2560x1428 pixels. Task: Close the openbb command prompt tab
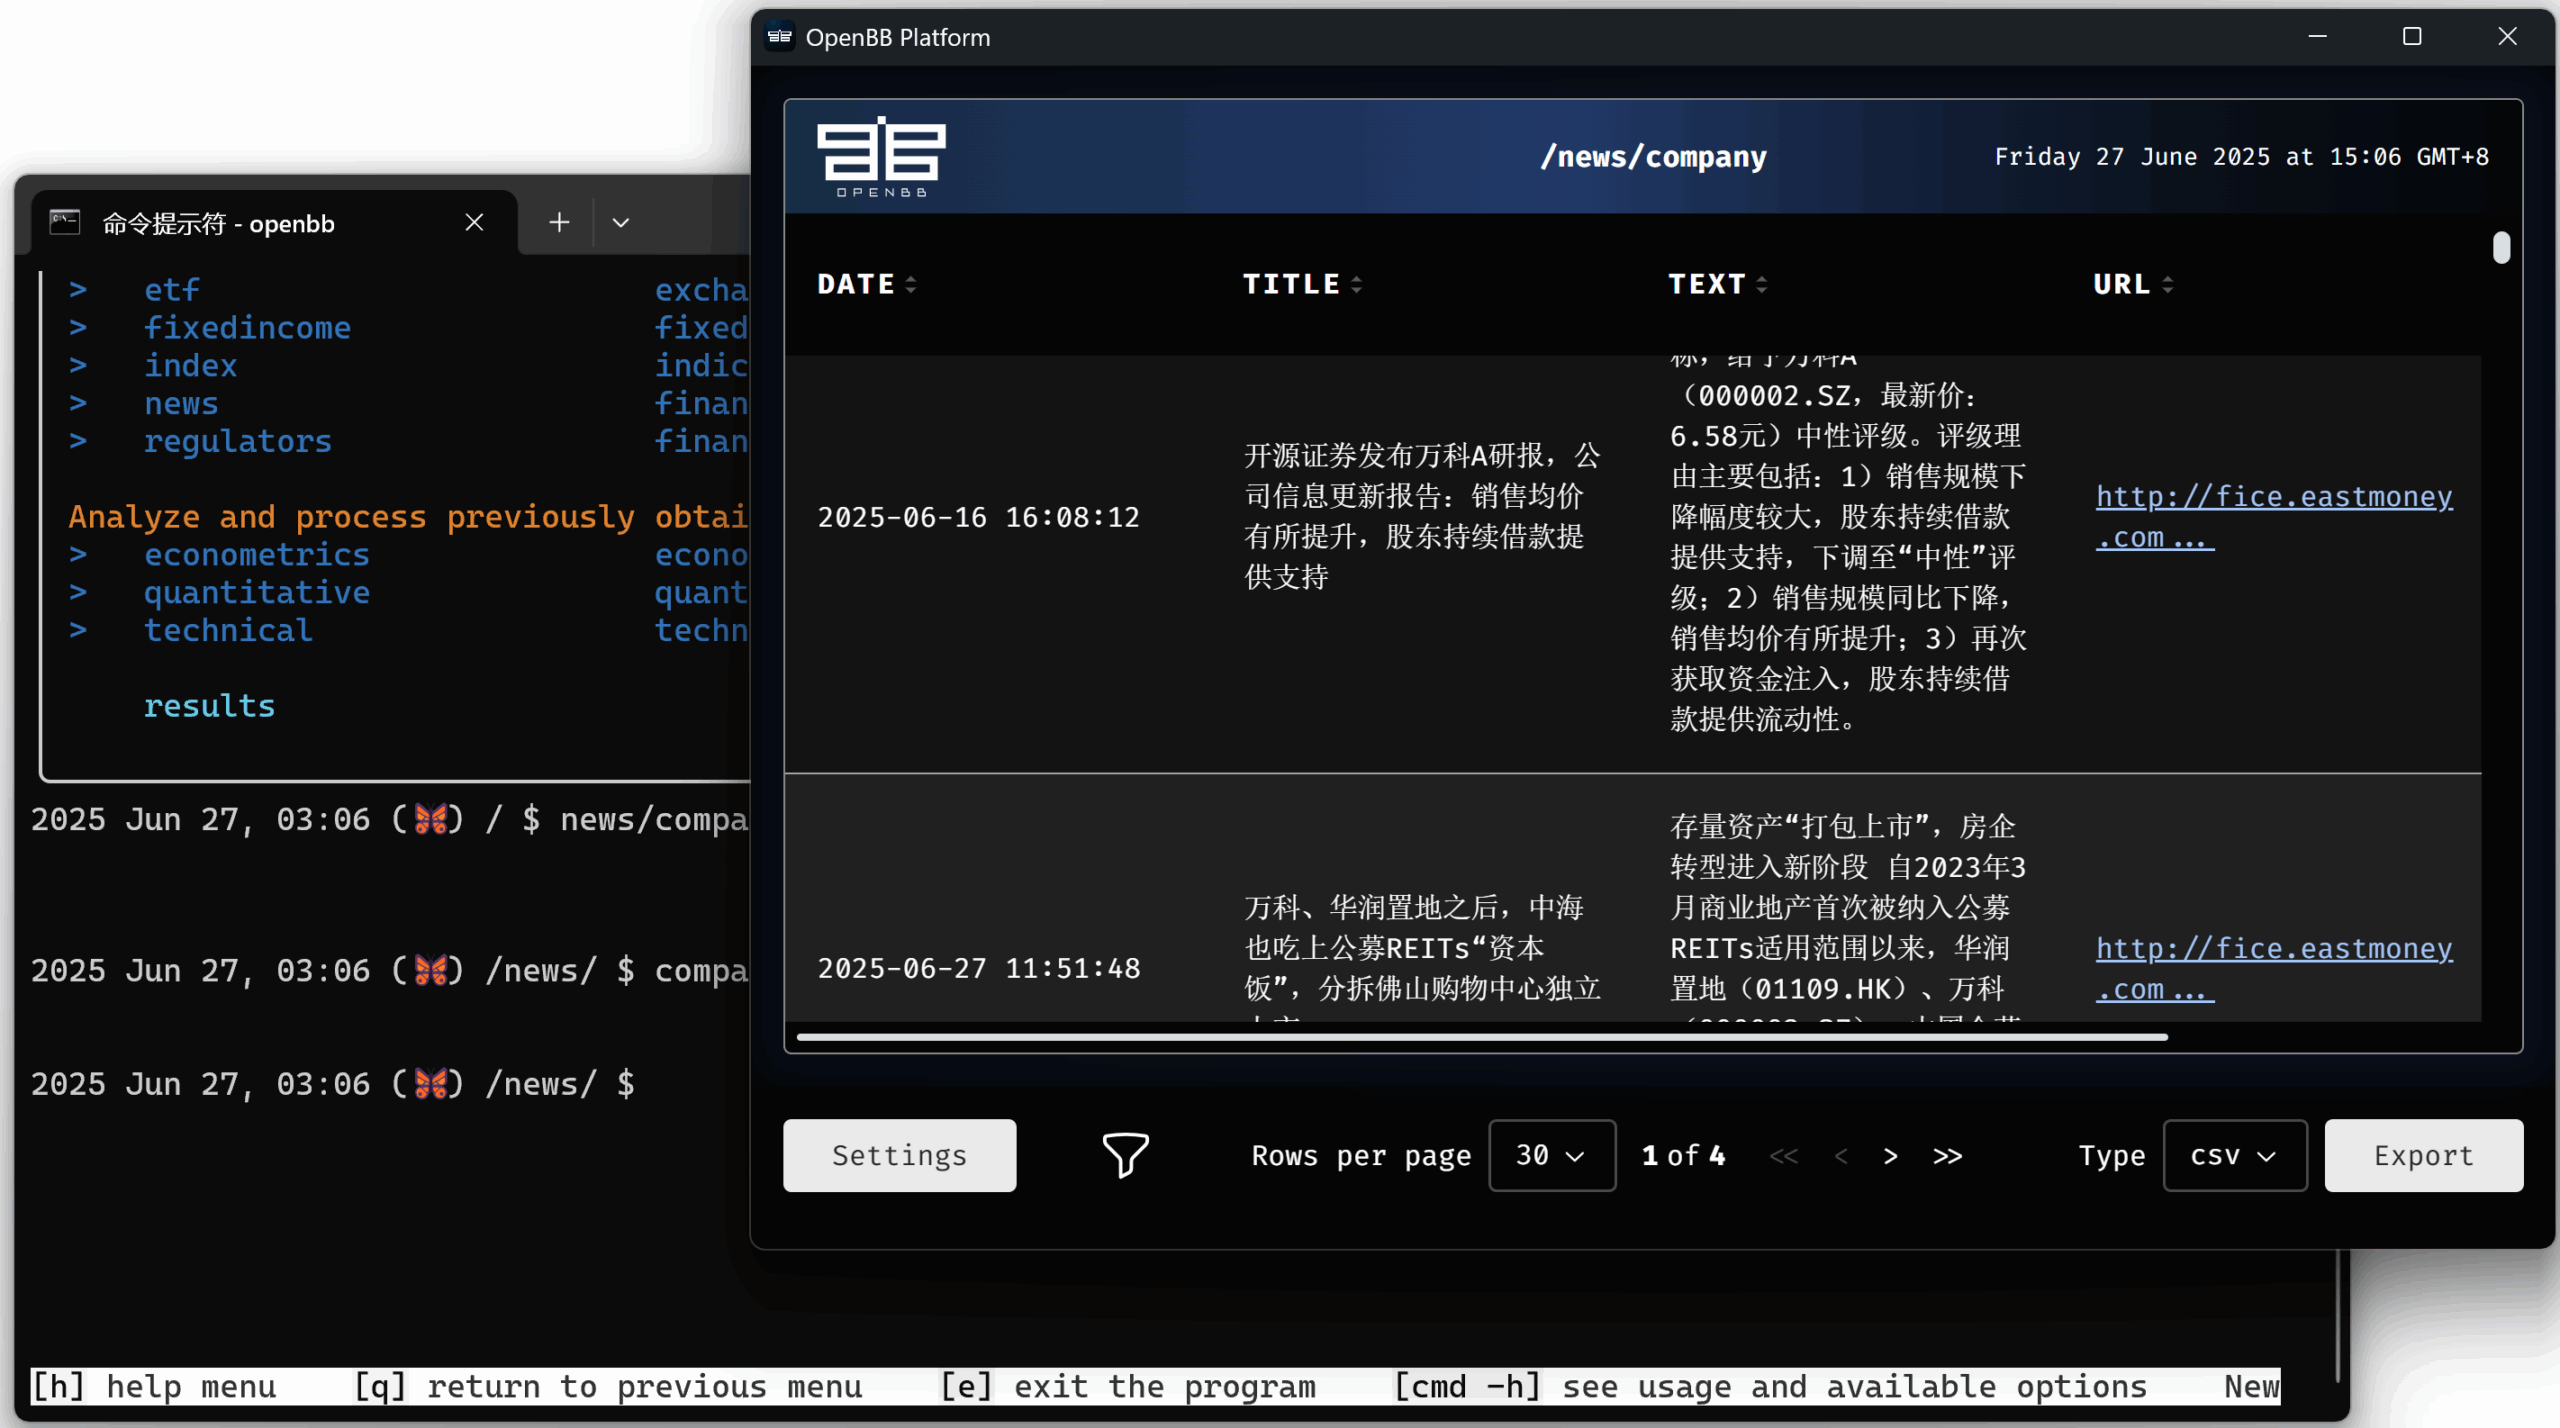pos(474,222)
